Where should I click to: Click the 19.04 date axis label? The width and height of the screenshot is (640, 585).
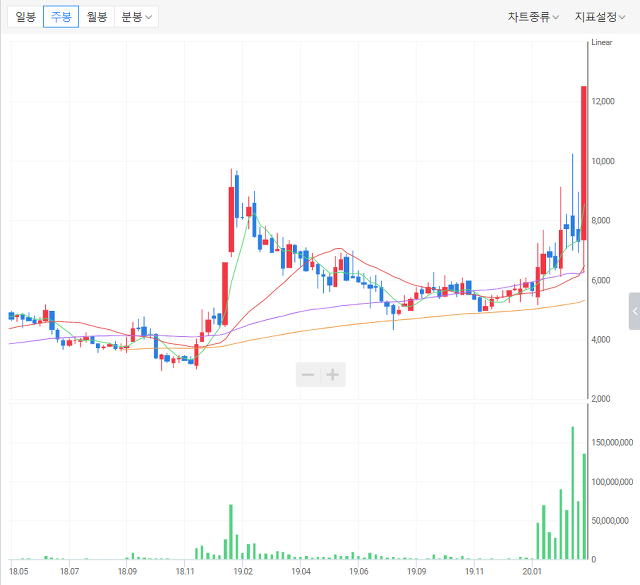[x=301, y=571]
